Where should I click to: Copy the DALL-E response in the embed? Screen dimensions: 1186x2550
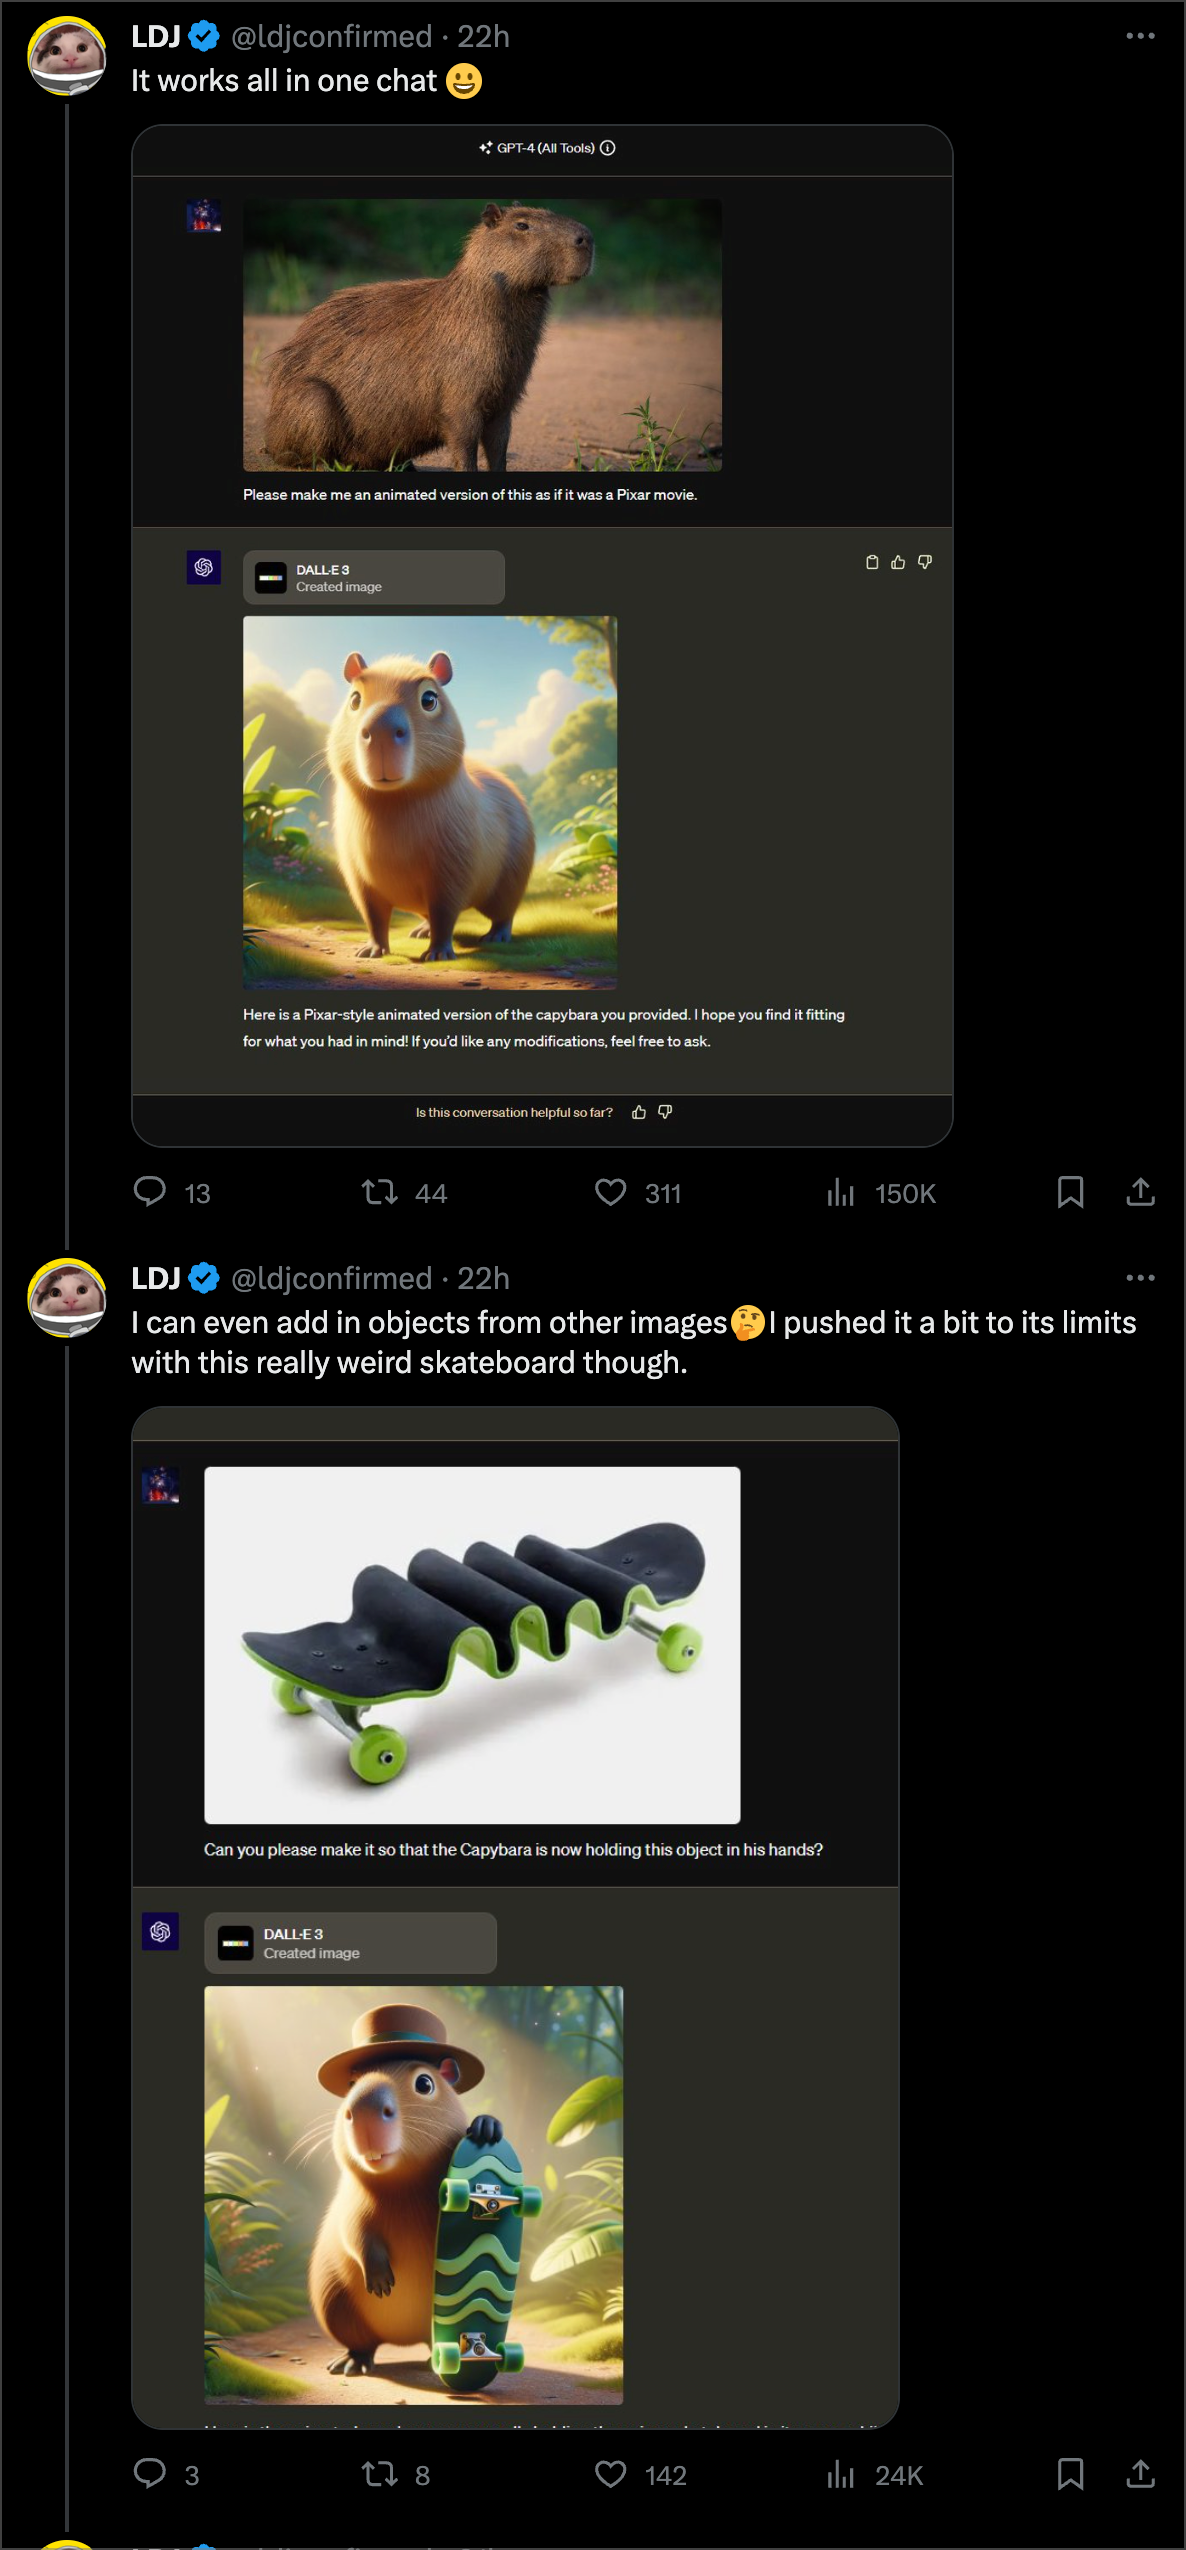(x=870, y=562)
